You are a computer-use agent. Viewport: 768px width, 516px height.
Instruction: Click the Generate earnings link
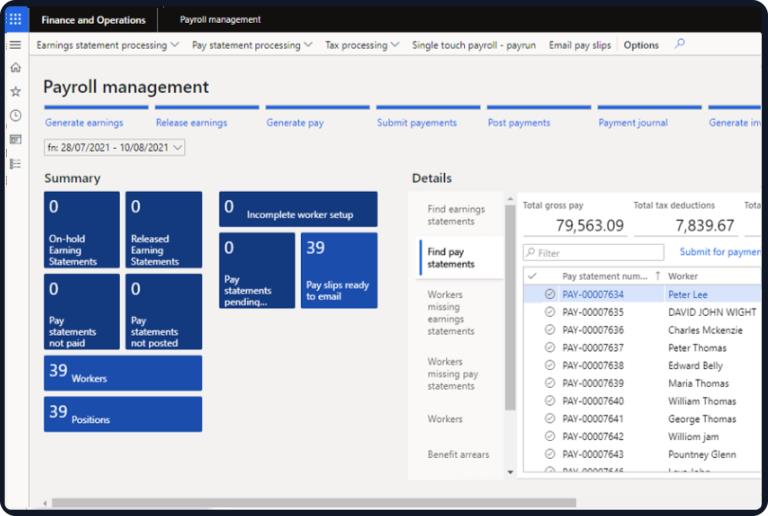pyautogui.click(x=84, y=123)
